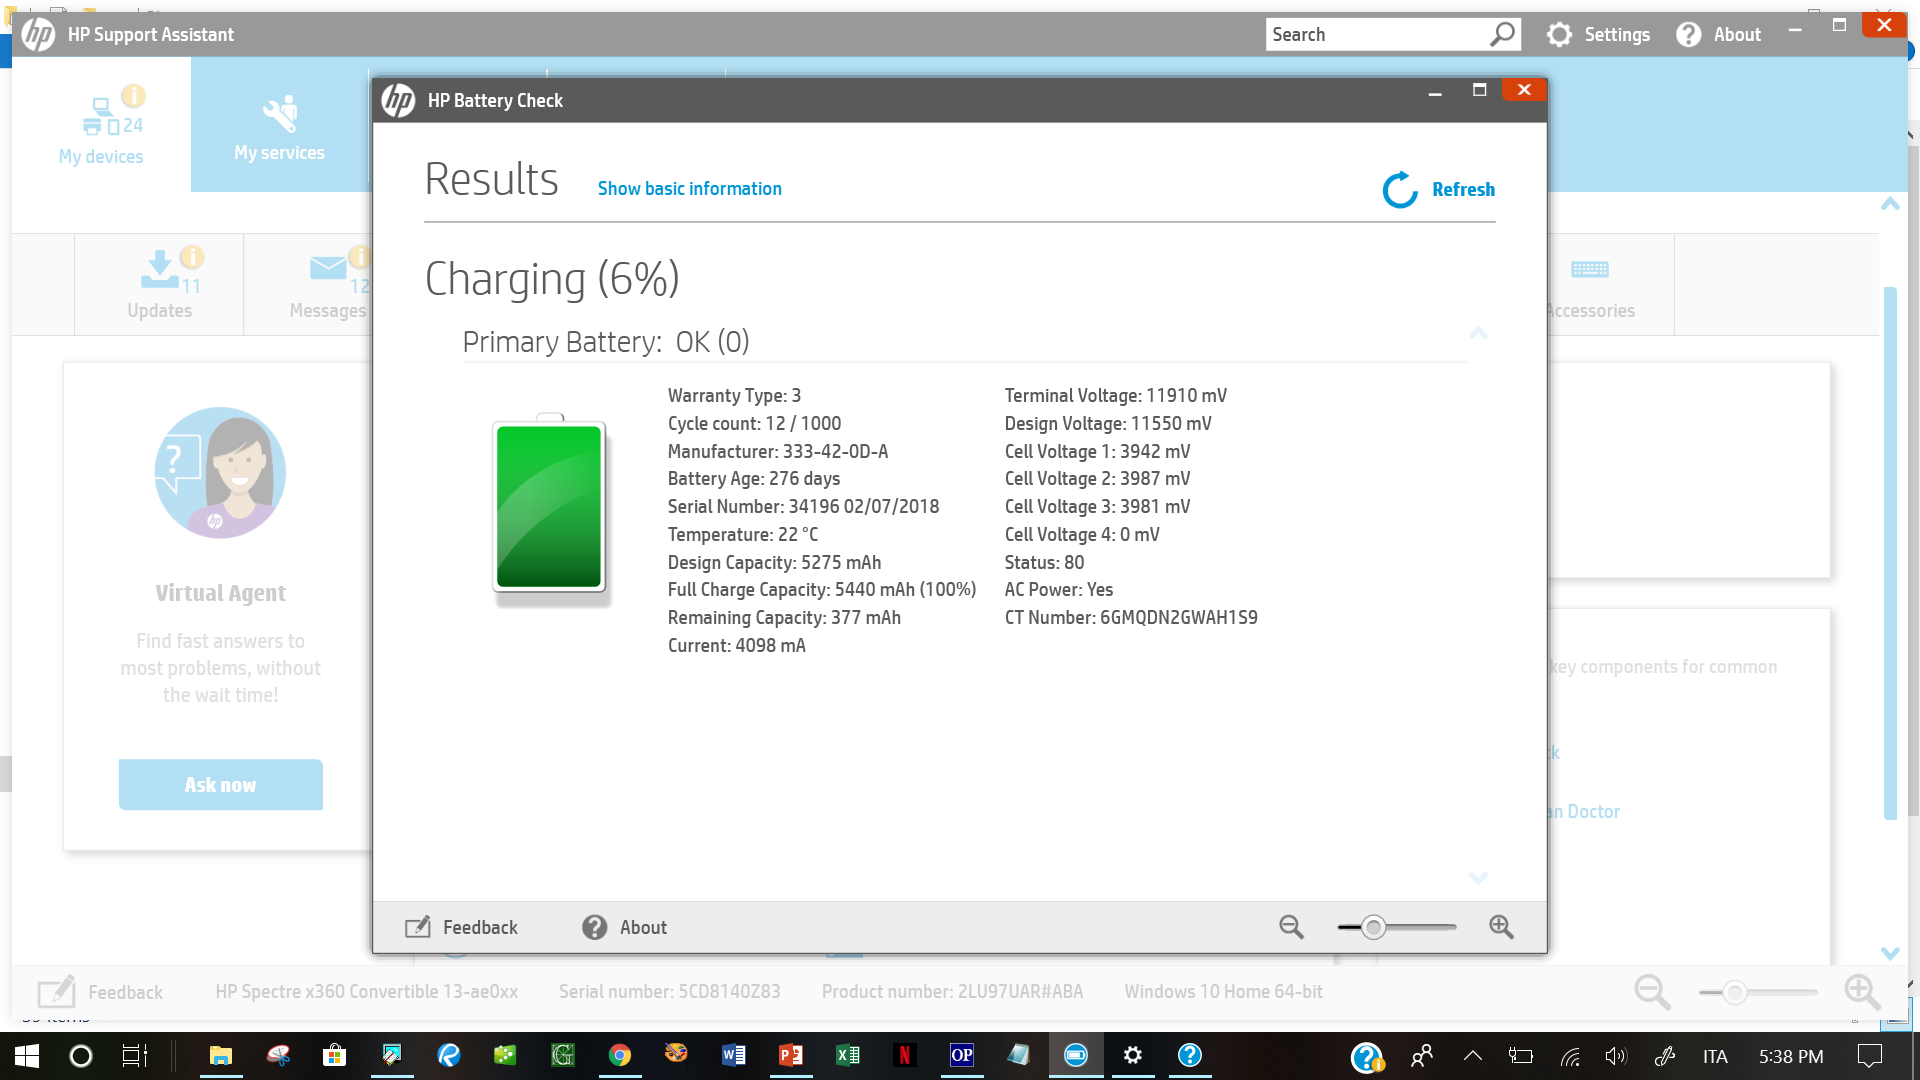Open About in HP Support Assistant header
This screenshot has height=1080, width=1920.
coord(1719,35)
